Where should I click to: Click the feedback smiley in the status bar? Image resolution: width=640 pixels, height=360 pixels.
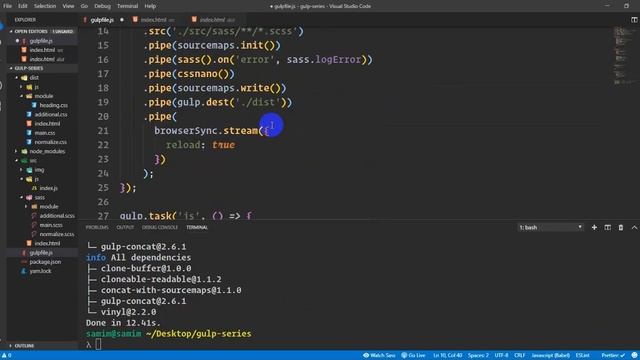click(x=634, y=355)
